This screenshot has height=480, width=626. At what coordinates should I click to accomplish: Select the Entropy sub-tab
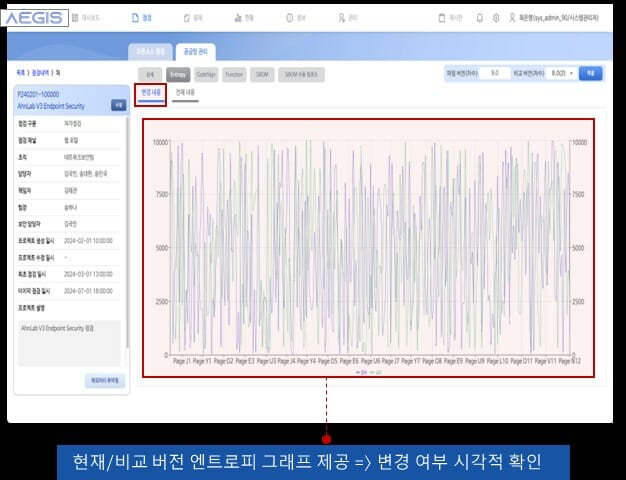coord(177,73)
